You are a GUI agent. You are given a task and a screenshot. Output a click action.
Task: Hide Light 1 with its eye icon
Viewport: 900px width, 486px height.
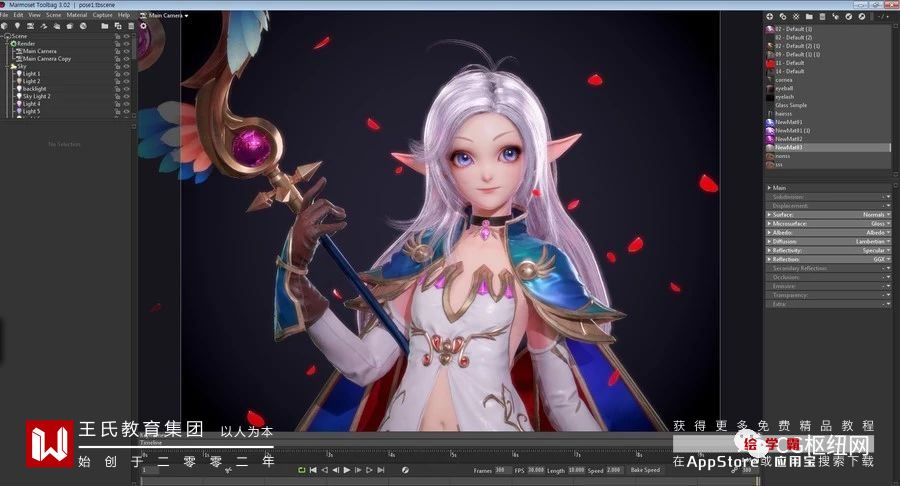126,73
